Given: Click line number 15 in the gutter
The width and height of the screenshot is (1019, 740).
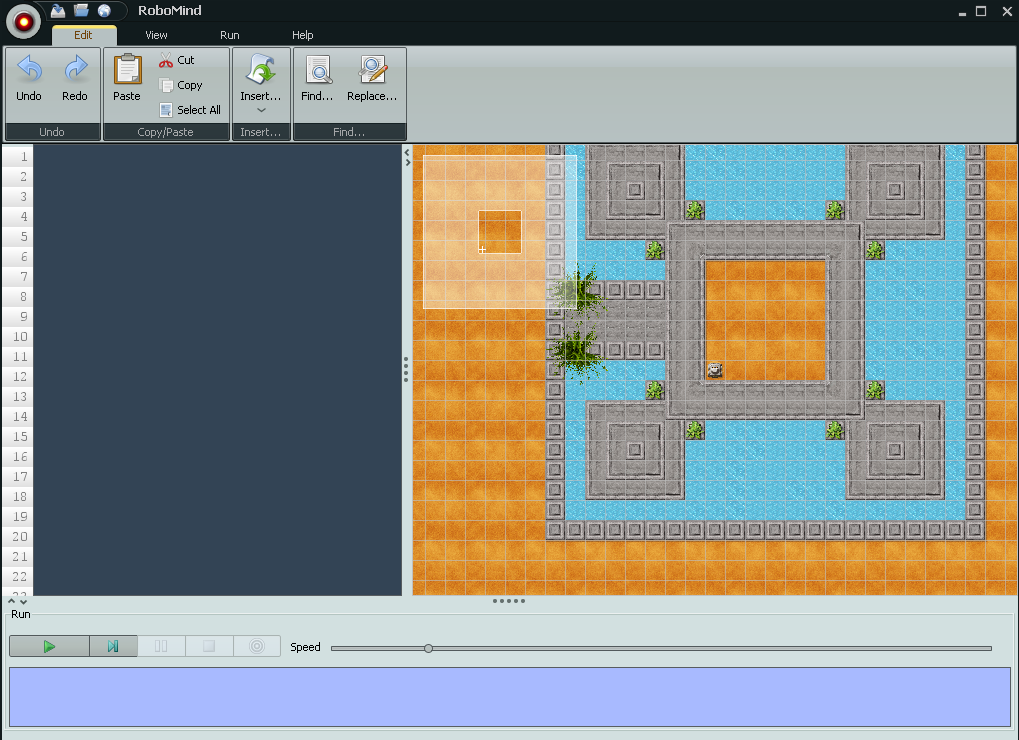Looking at the screenshot, I should pyautogui.click(x=20, y=437).
